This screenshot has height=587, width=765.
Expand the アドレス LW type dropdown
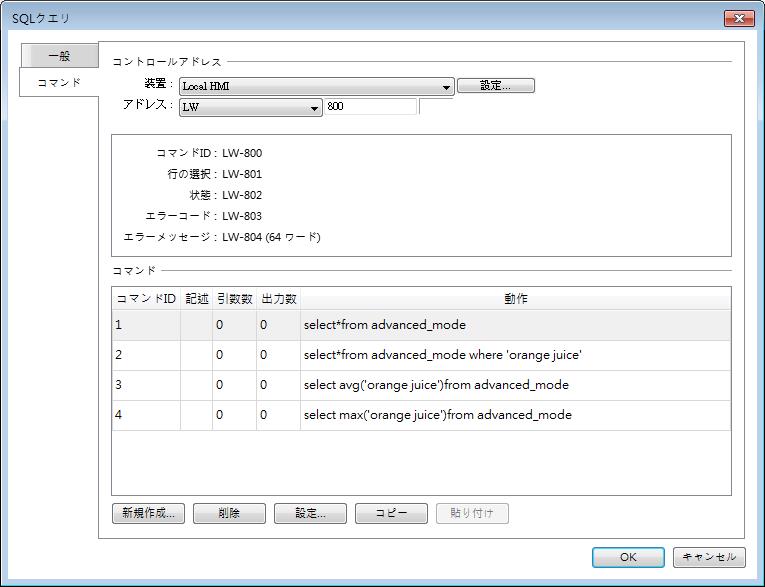pos(250,107)
